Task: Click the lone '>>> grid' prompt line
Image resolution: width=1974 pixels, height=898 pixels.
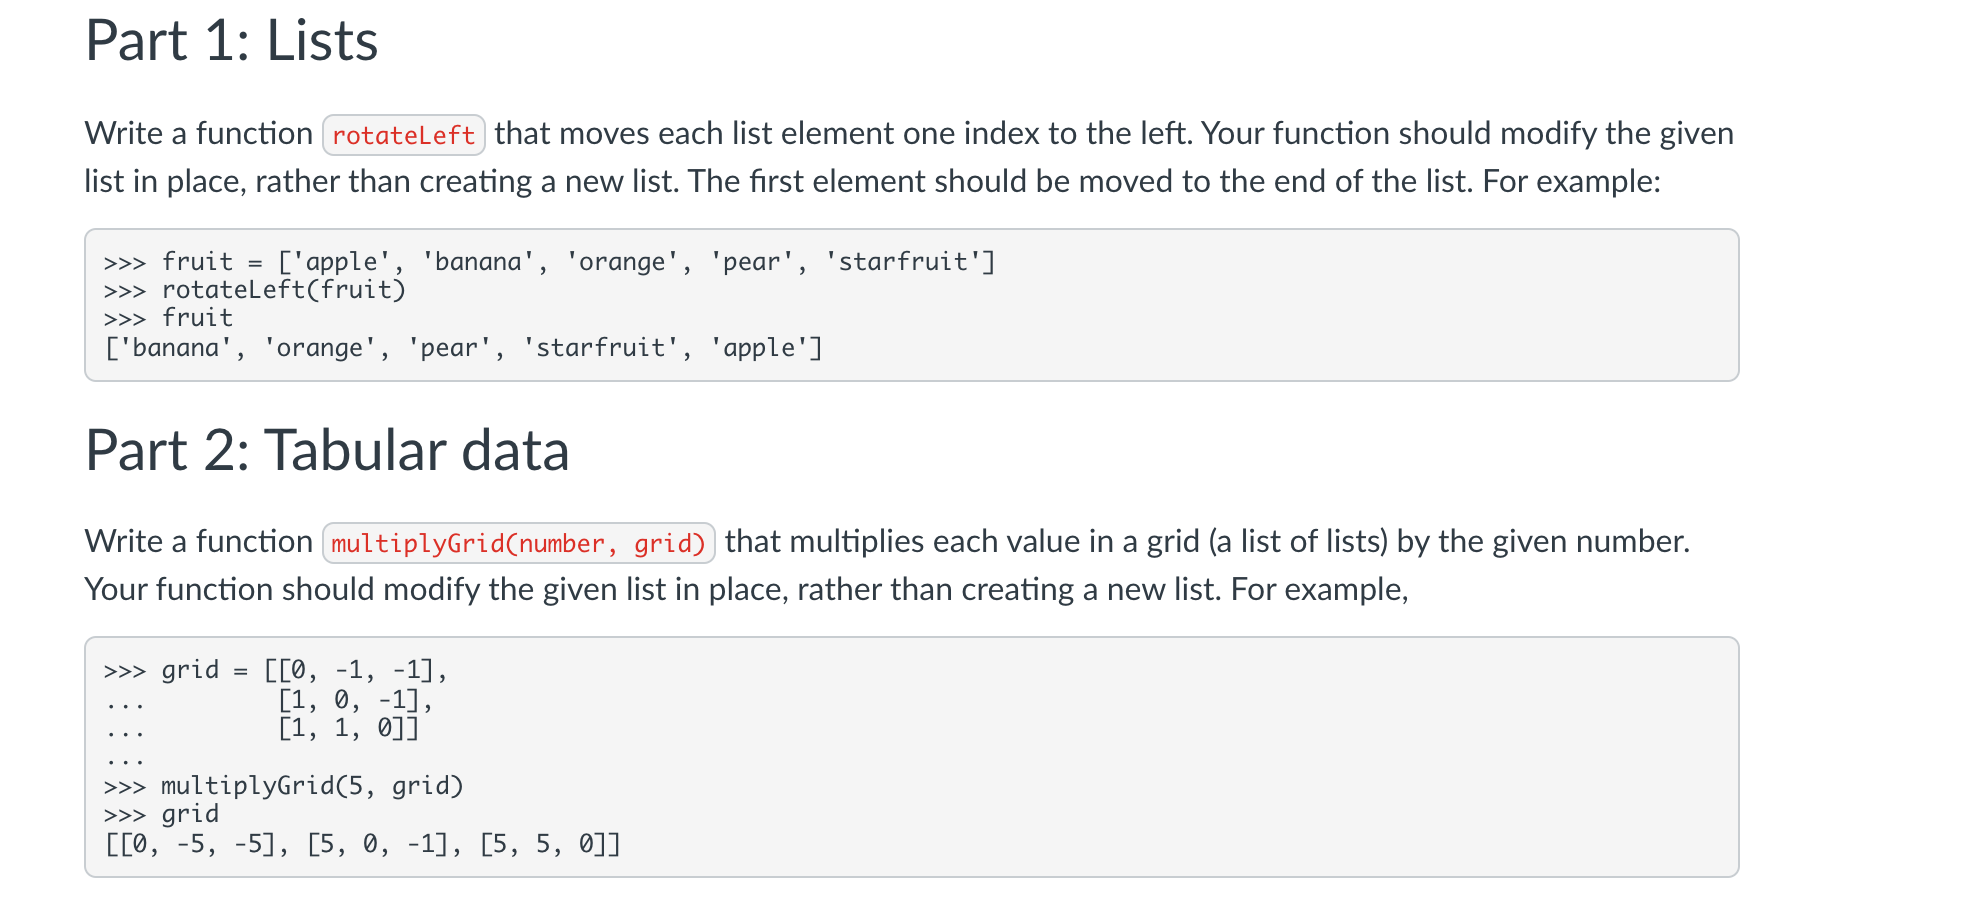Action: (162, 814)
